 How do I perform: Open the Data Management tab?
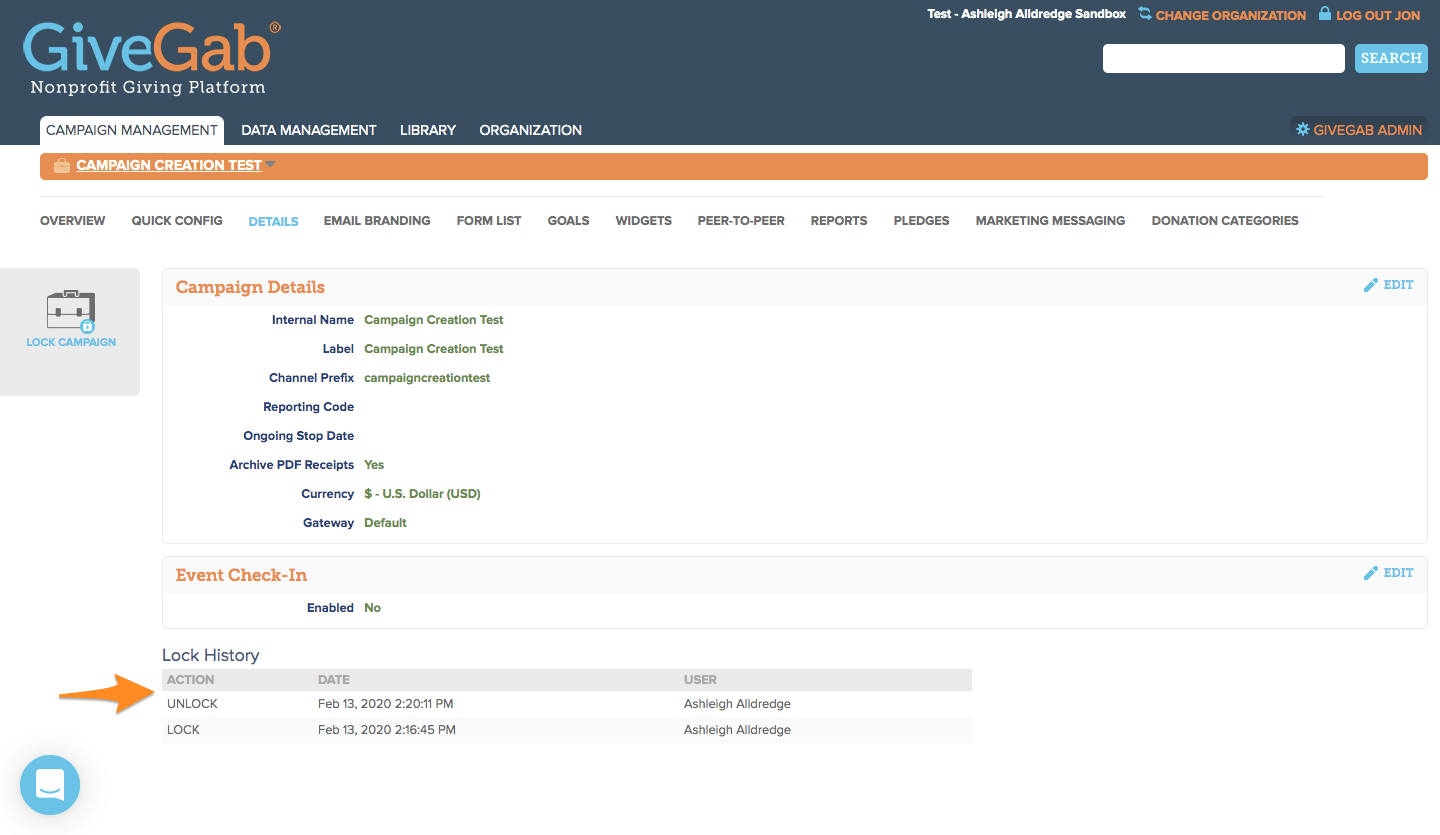coord(309,130)
